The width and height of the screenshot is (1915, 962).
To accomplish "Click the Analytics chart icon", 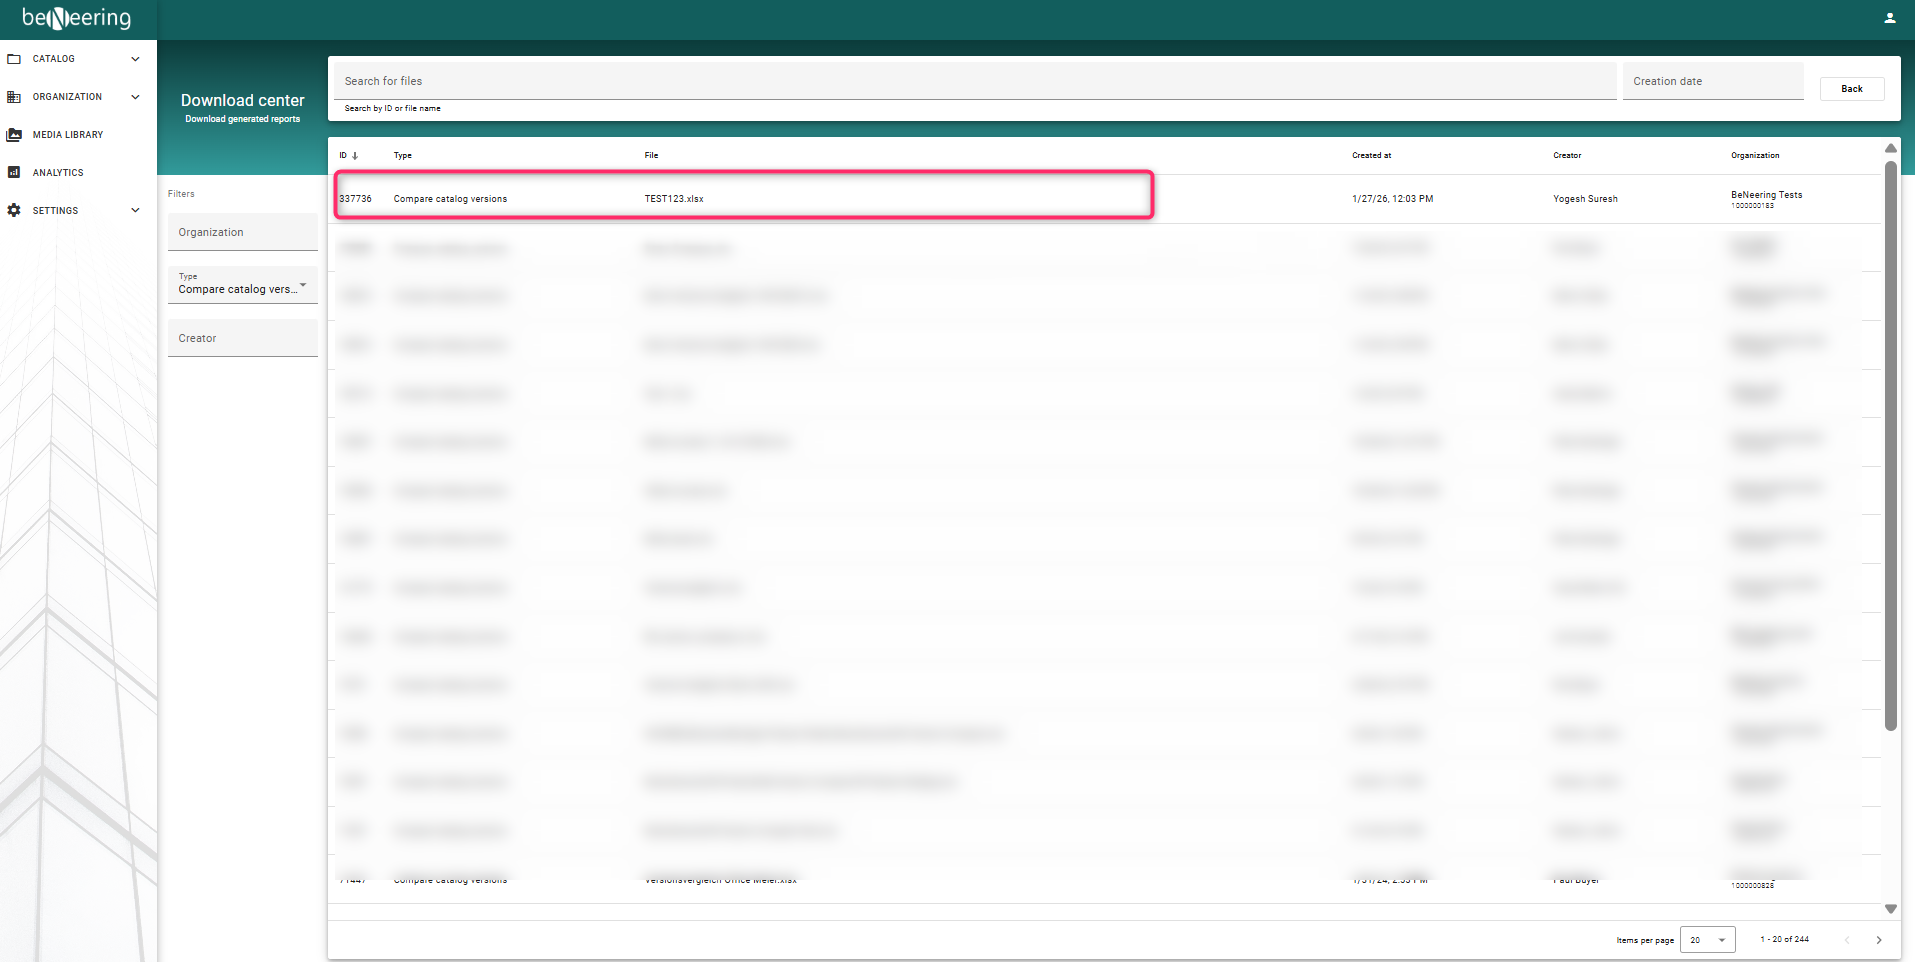I will (x=14, y=173).
